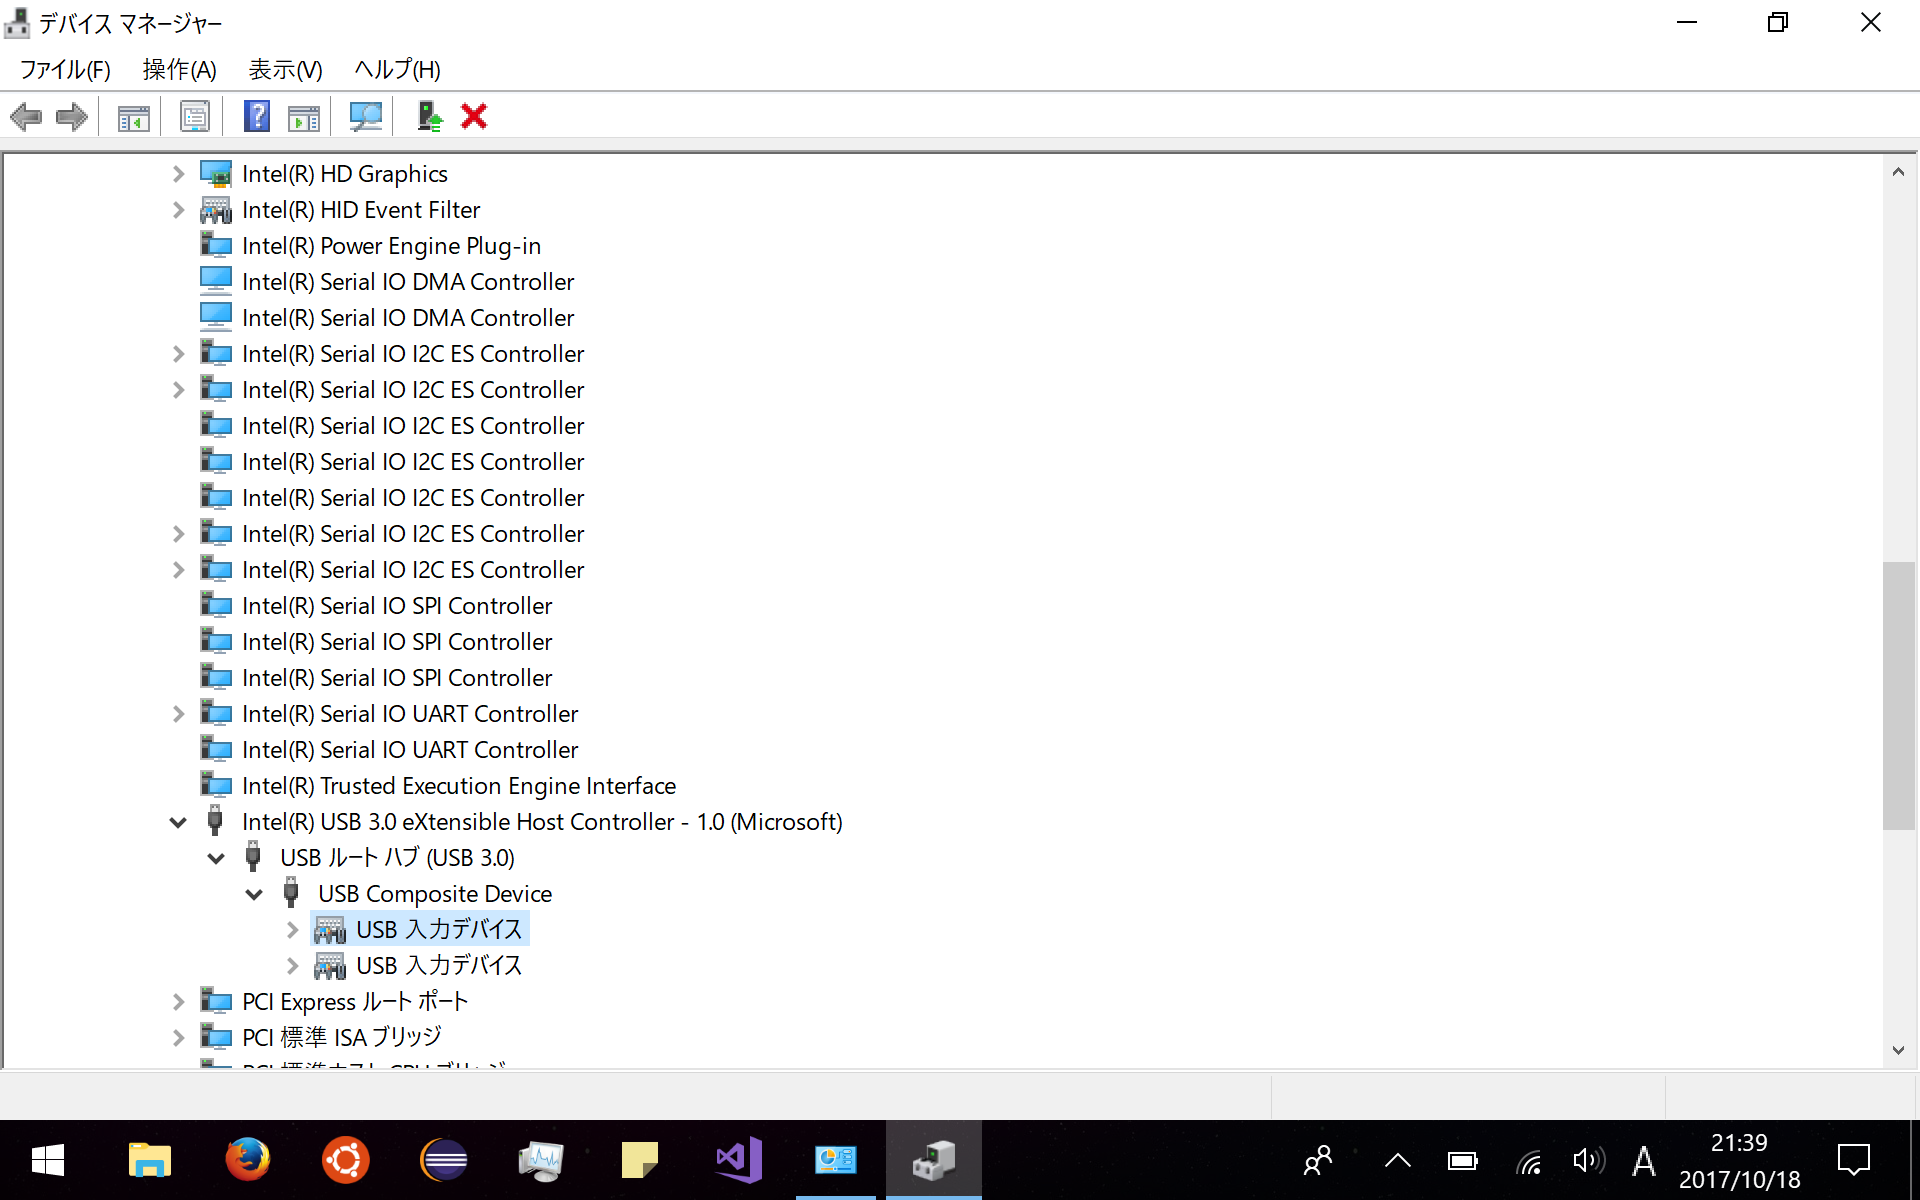The height and width of the screenshot is (1200, 1920).
Task: Click Show/Hide console tree toolbar icon
Action: (133, 117)
